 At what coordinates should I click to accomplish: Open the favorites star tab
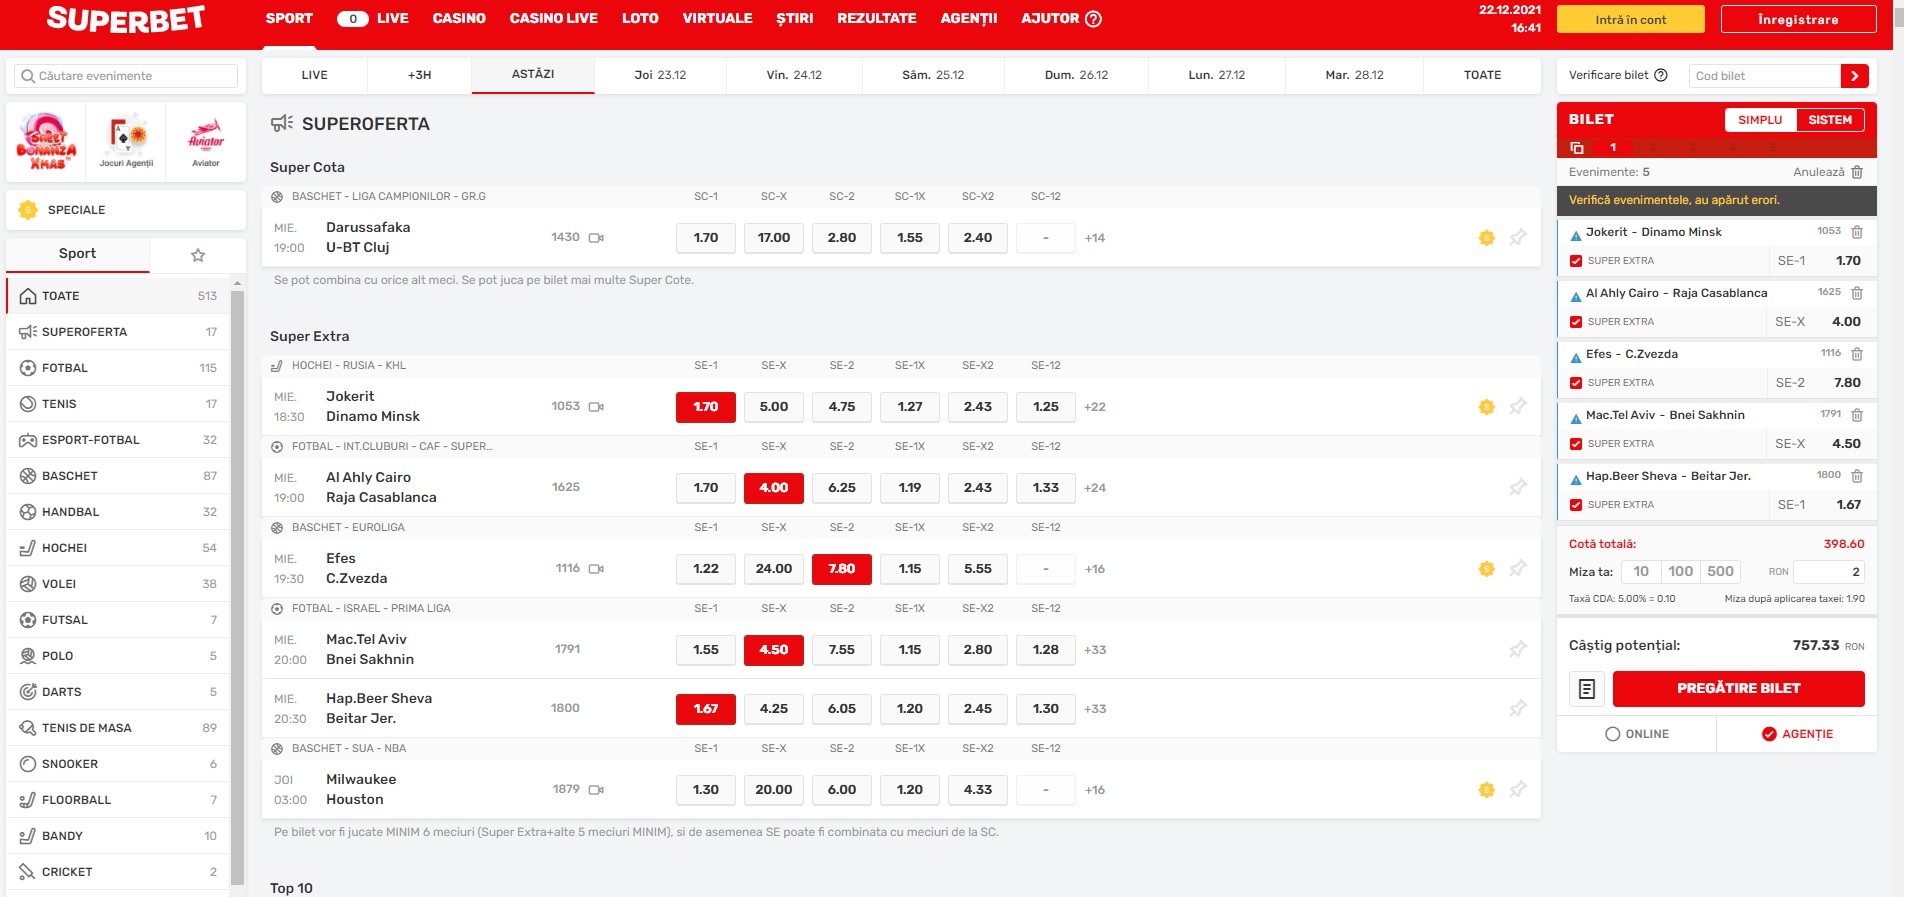point(198,255)
